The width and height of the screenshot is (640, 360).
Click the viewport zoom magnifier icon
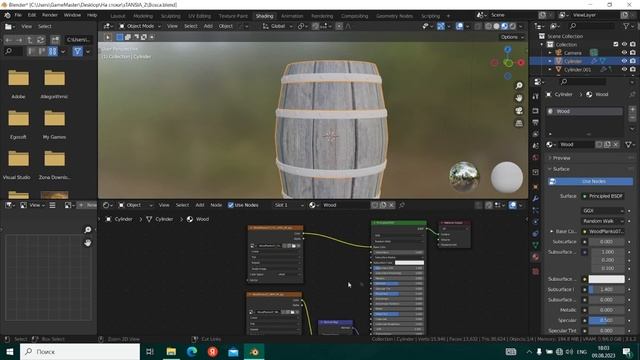point(519,85)
